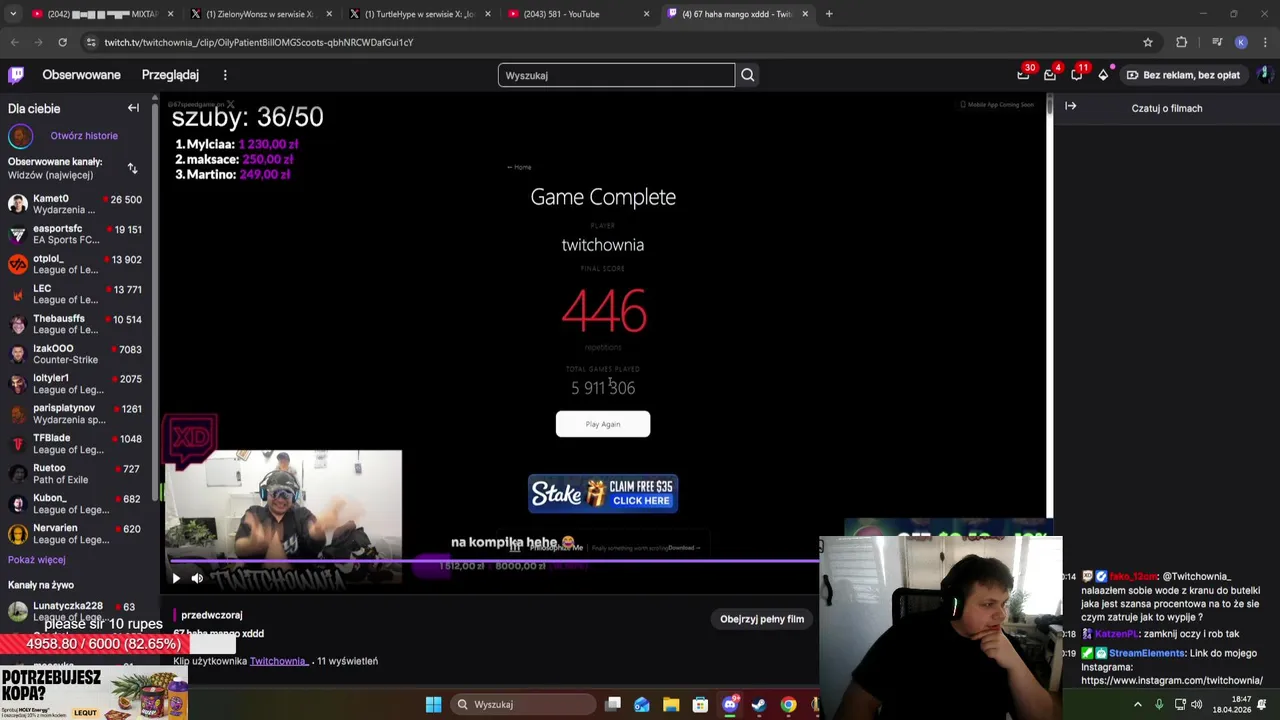Open TFBlade channel in sidebar
The width and height of the screenshot is (1280, 720).
point(75,444)
